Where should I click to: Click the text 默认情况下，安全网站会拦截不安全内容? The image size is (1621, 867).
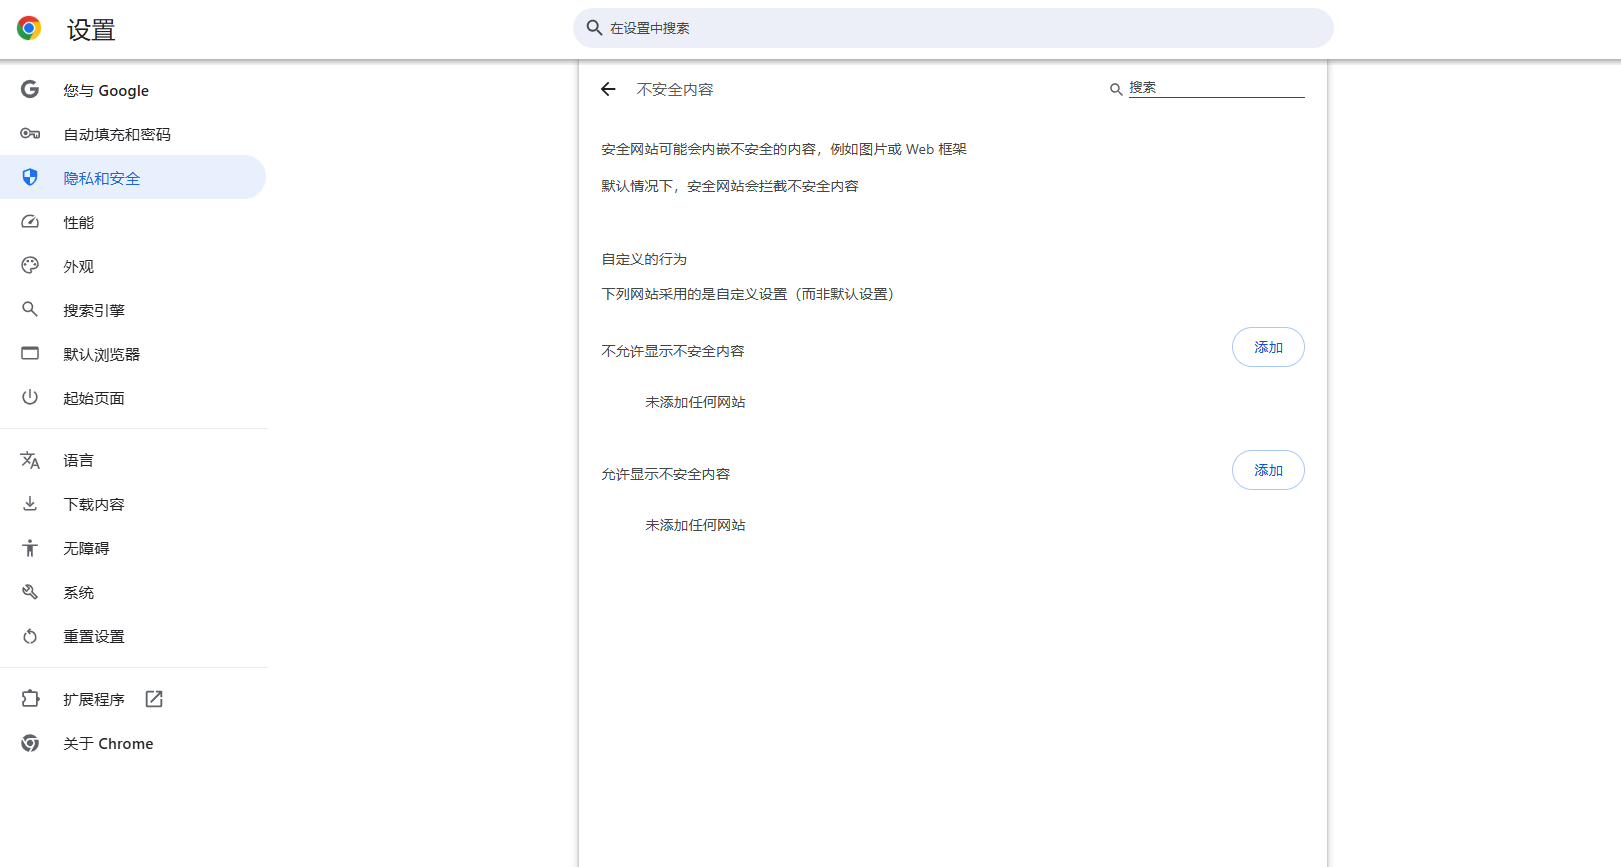tap(730, 186)
